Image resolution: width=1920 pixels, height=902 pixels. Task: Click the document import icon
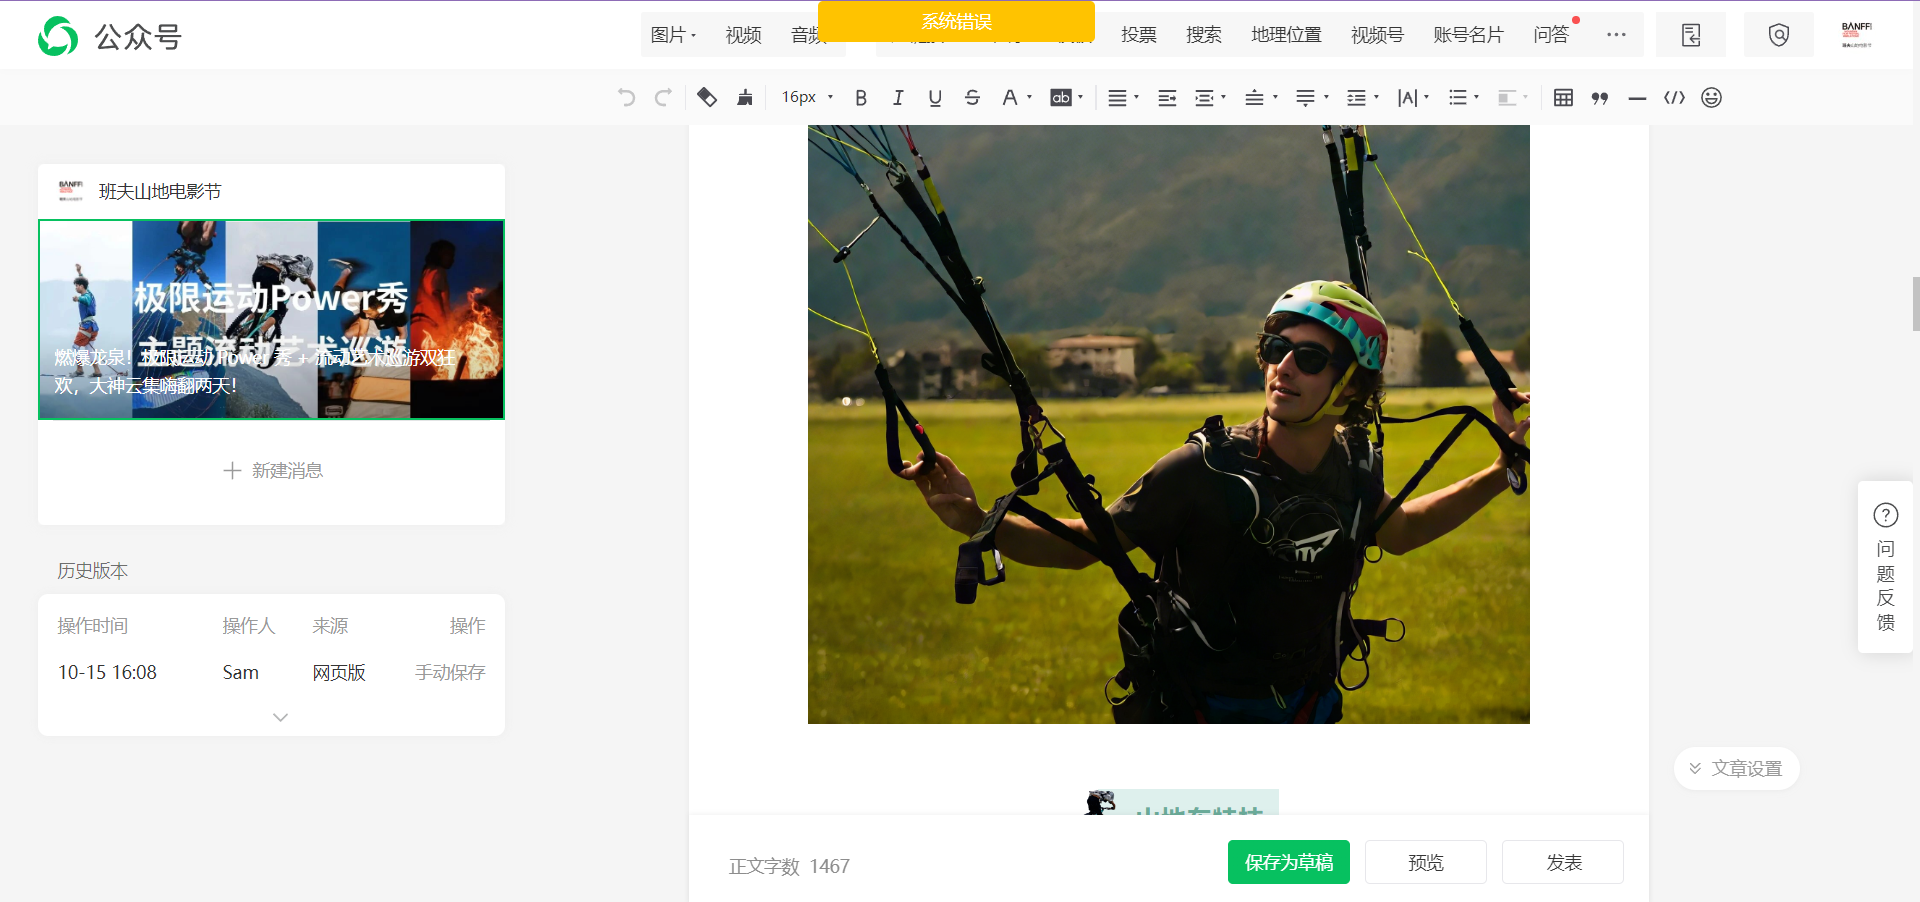point(1691,35)
